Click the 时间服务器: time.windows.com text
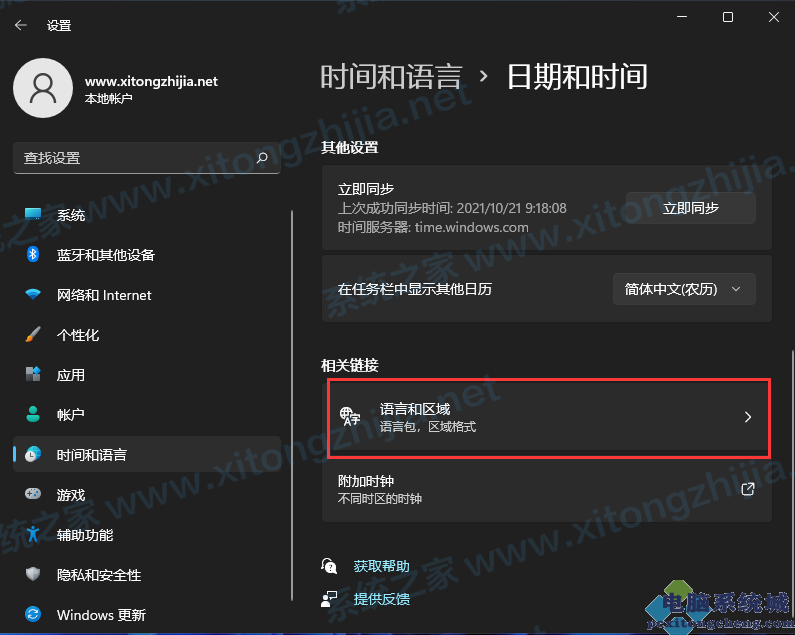795x635 pixels. (433, 227)
